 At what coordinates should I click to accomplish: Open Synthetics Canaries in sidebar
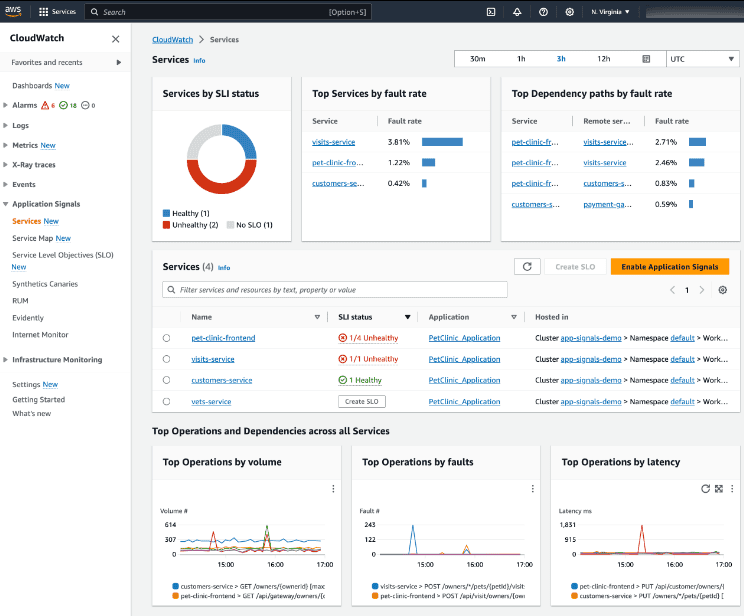45,284
